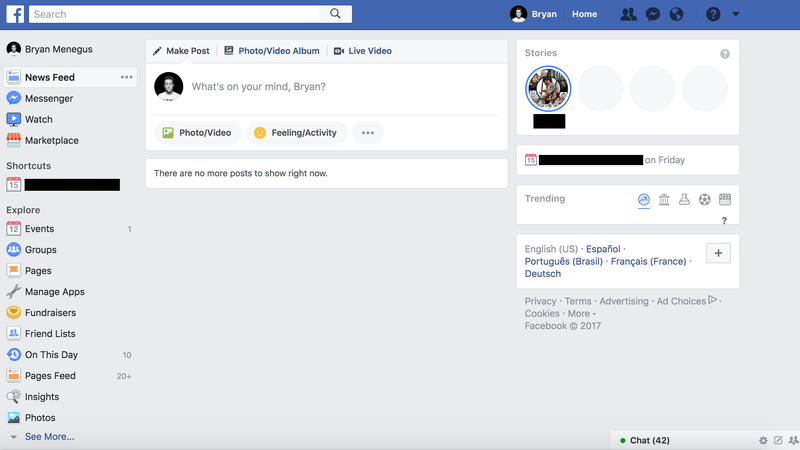This screenshot has height=450, width=800.
Task: Open Messenger icon in top bar
Action: point(653,14)
